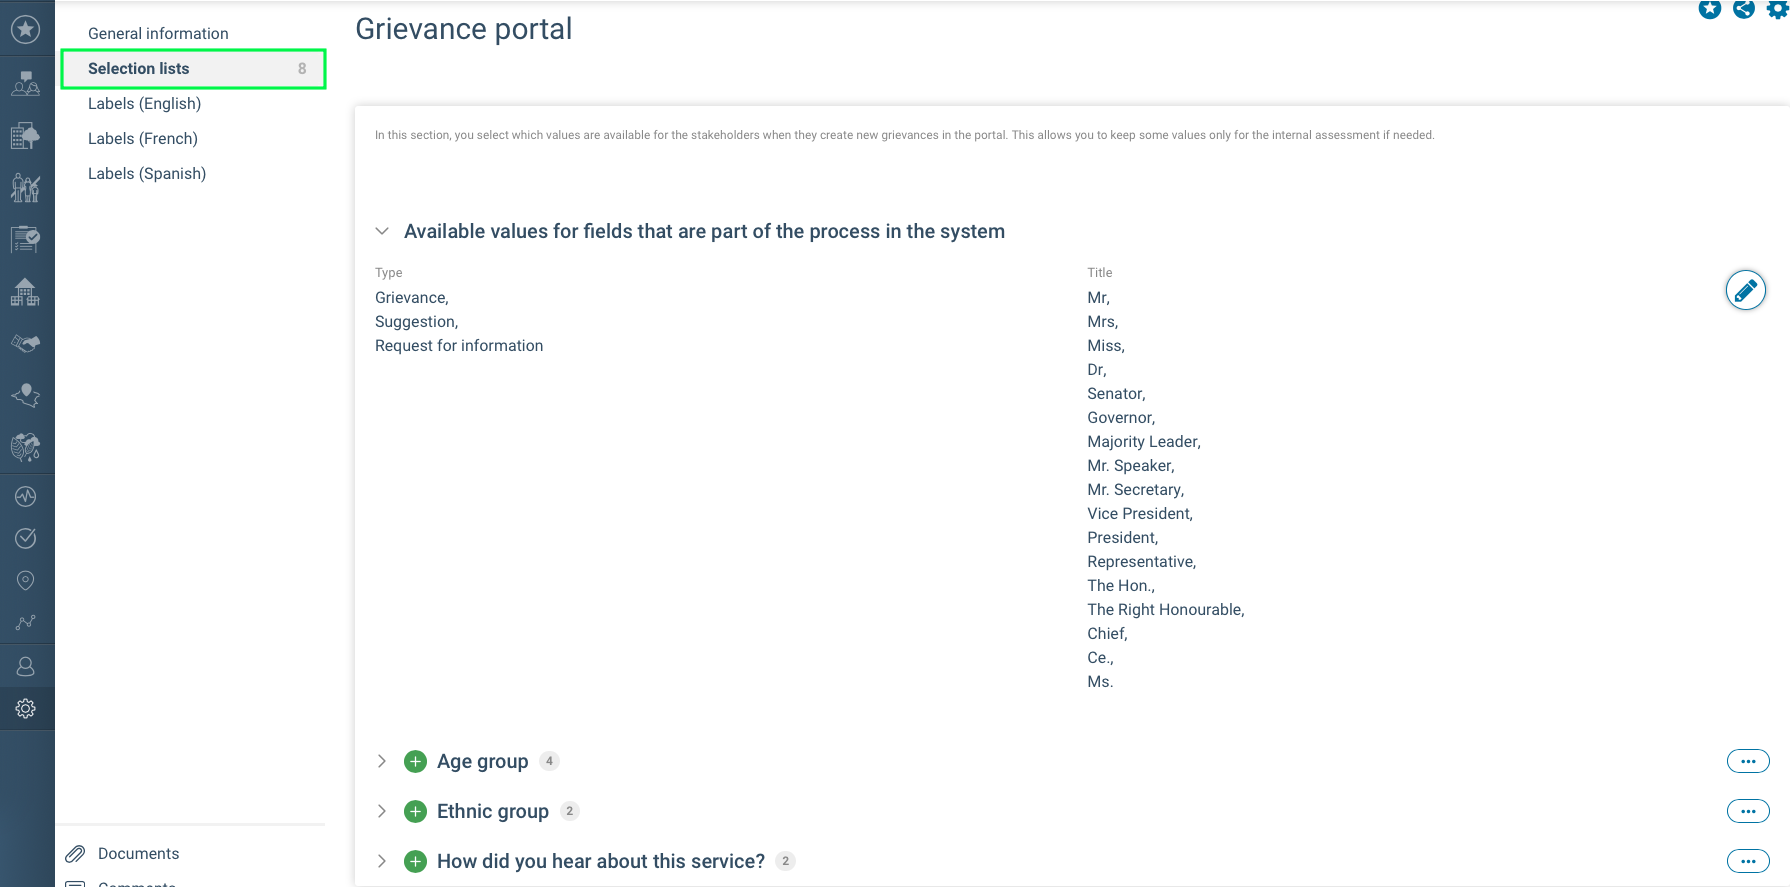Image resolution: width=1790 pixels, height=887 pixels.
Task: Open the location pin icon in the sidebar
Action: click(x=25, y=580)
